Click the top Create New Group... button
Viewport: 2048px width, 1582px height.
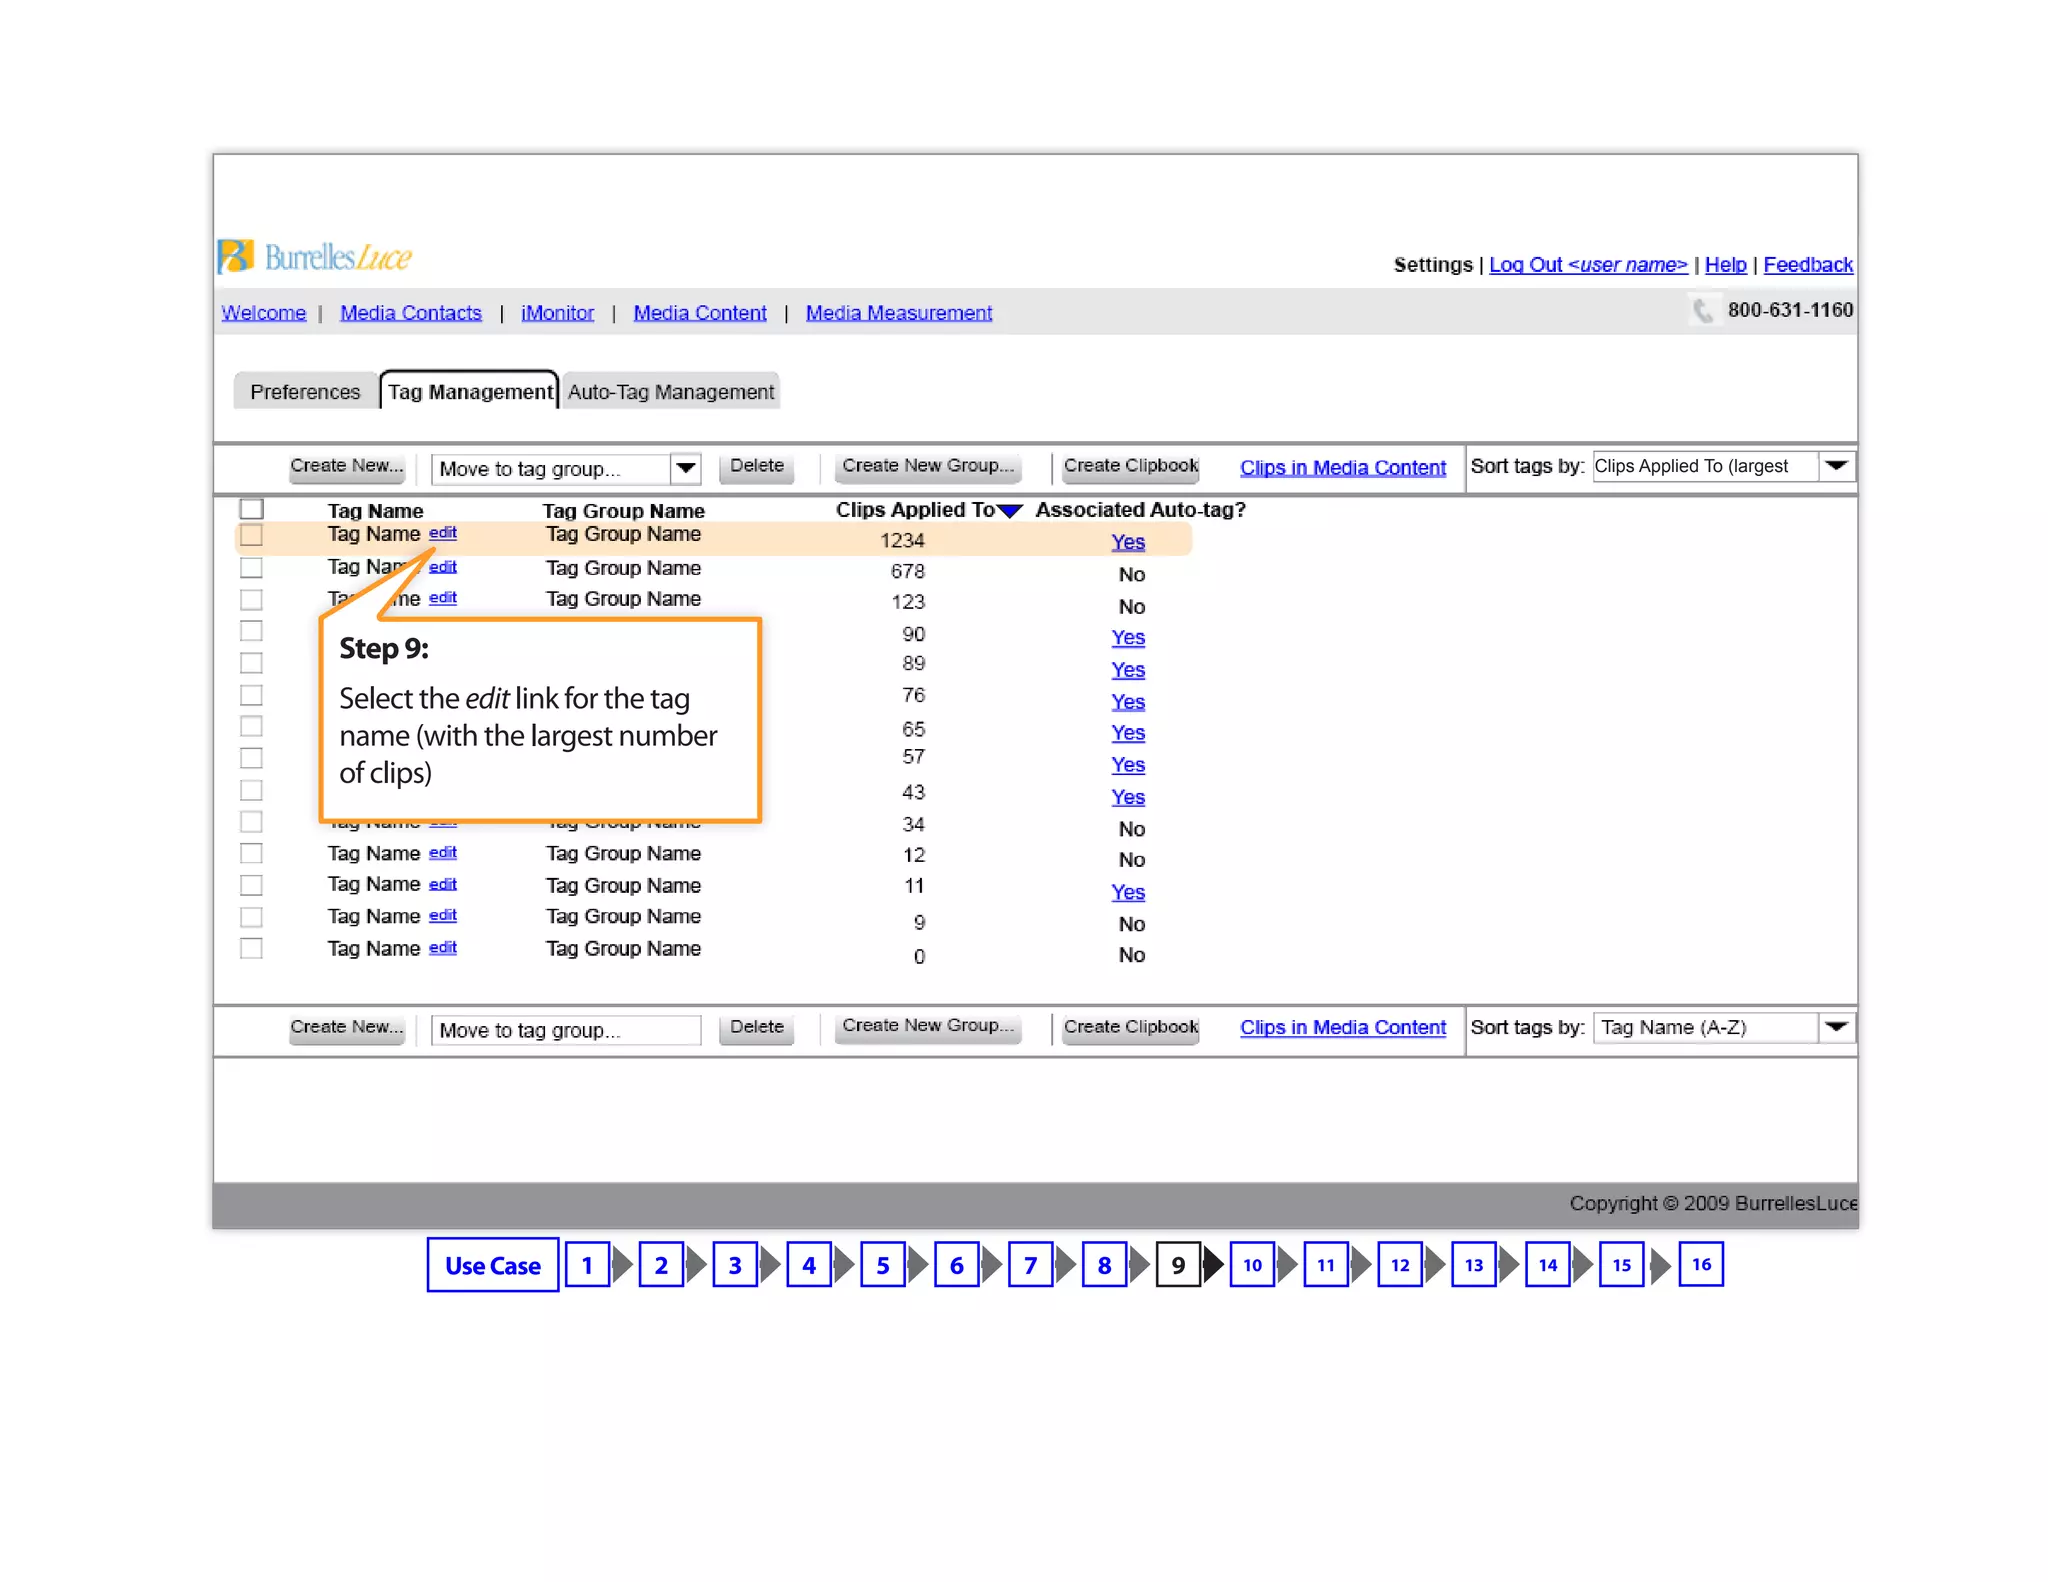click(928, 466)
